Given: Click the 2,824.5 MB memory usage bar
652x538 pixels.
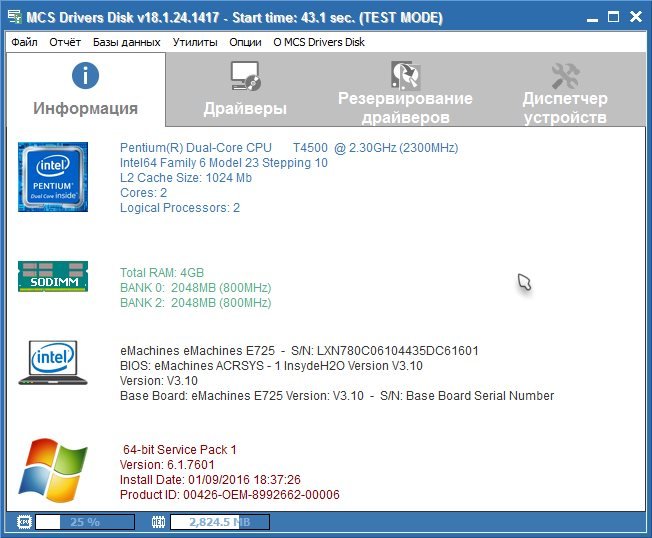Looking at the screenshot, I should click(220, 522).
